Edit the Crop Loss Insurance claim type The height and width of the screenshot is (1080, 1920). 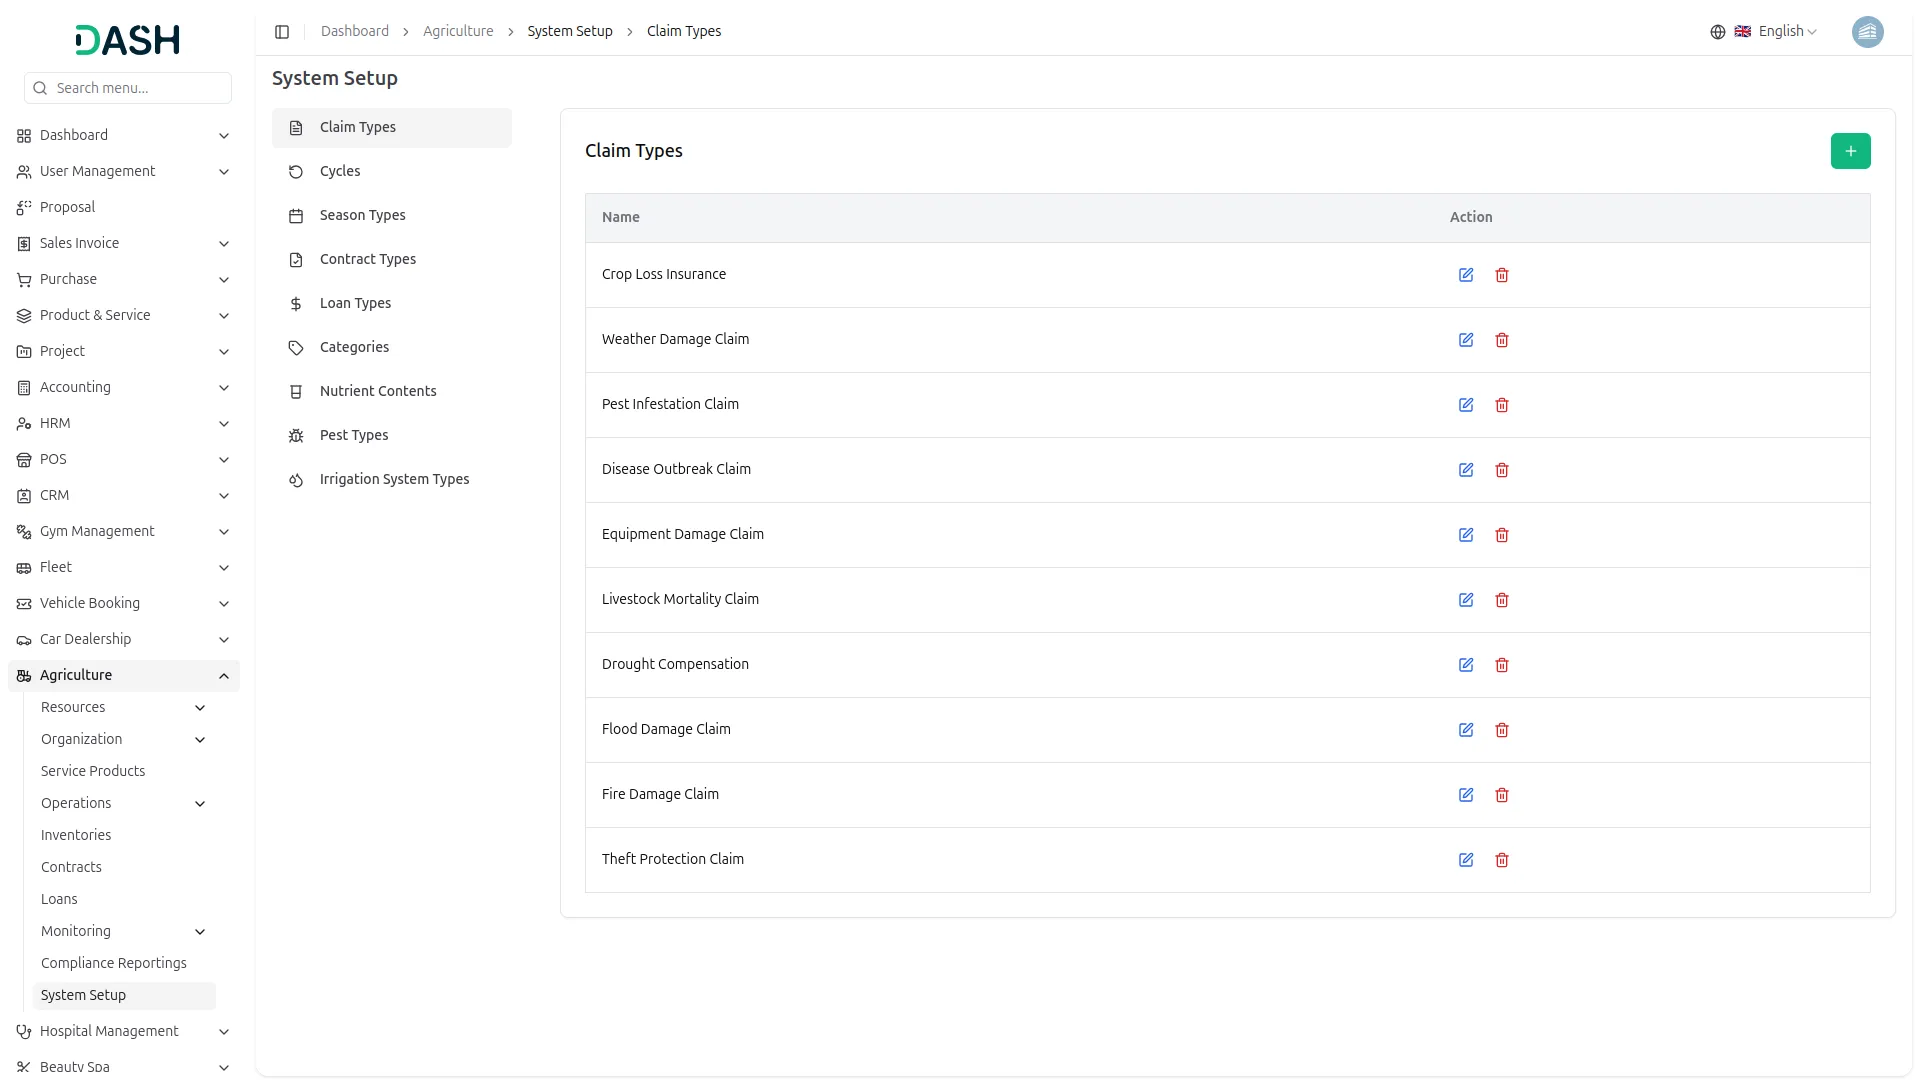click(1466, 275)
